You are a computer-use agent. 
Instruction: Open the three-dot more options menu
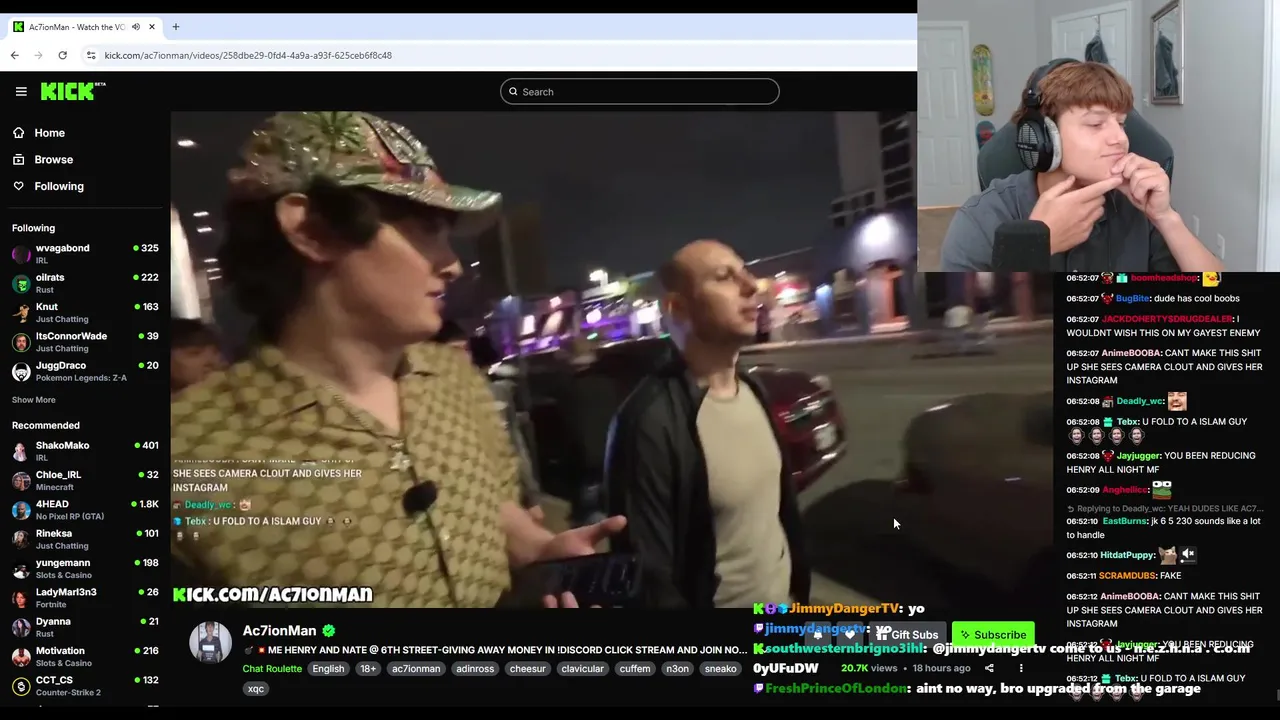pos(1021,668)
